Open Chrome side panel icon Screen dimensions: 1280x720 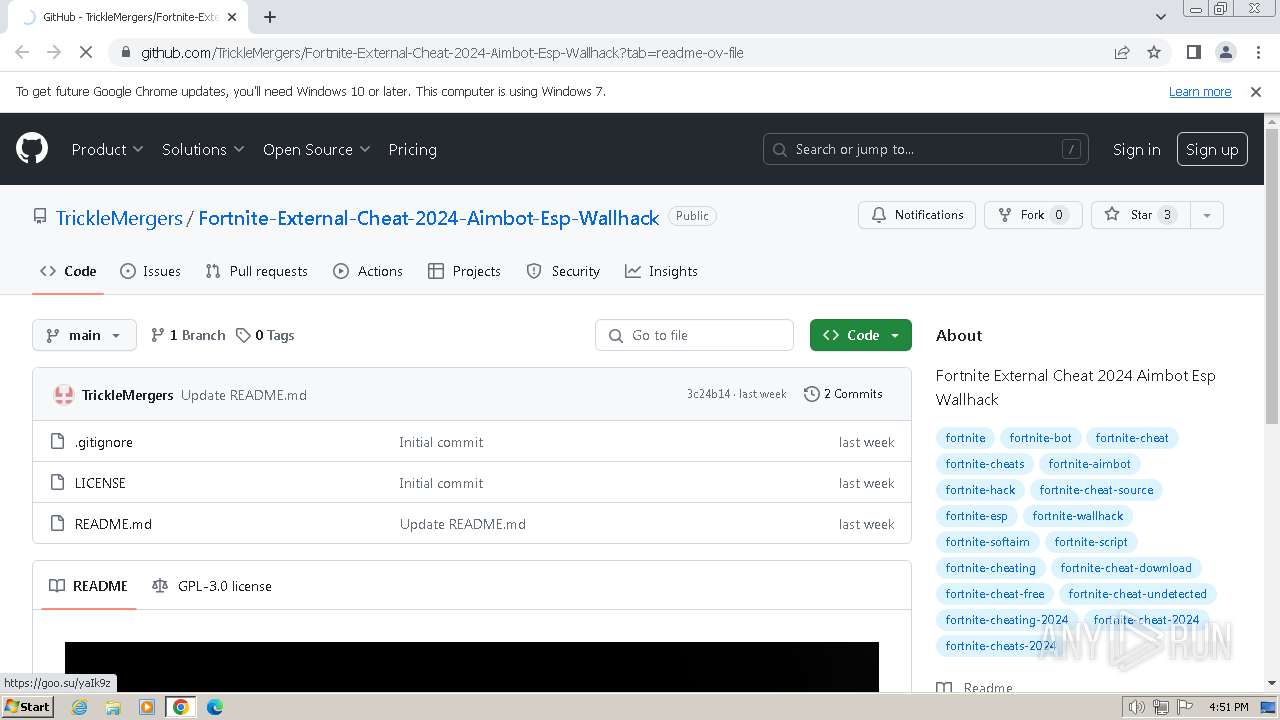(1193, 52)
